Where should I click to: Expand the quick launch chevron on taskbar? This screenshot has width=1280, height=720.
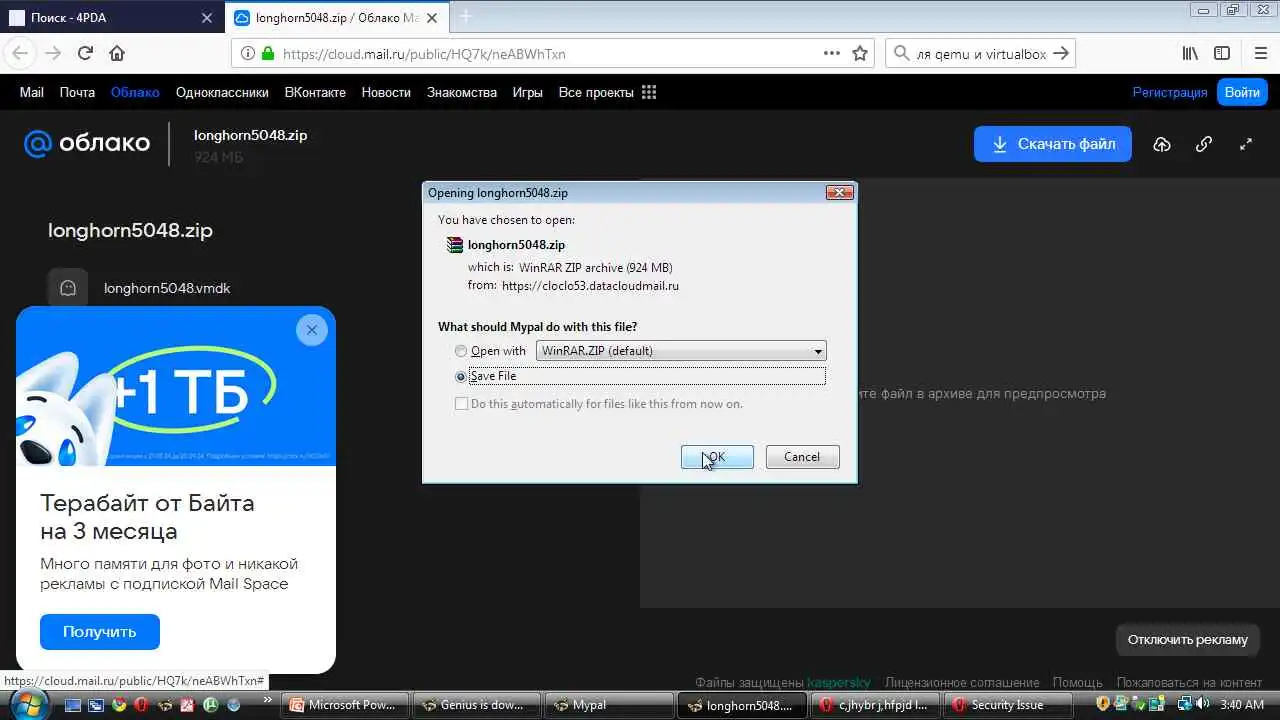267,701
